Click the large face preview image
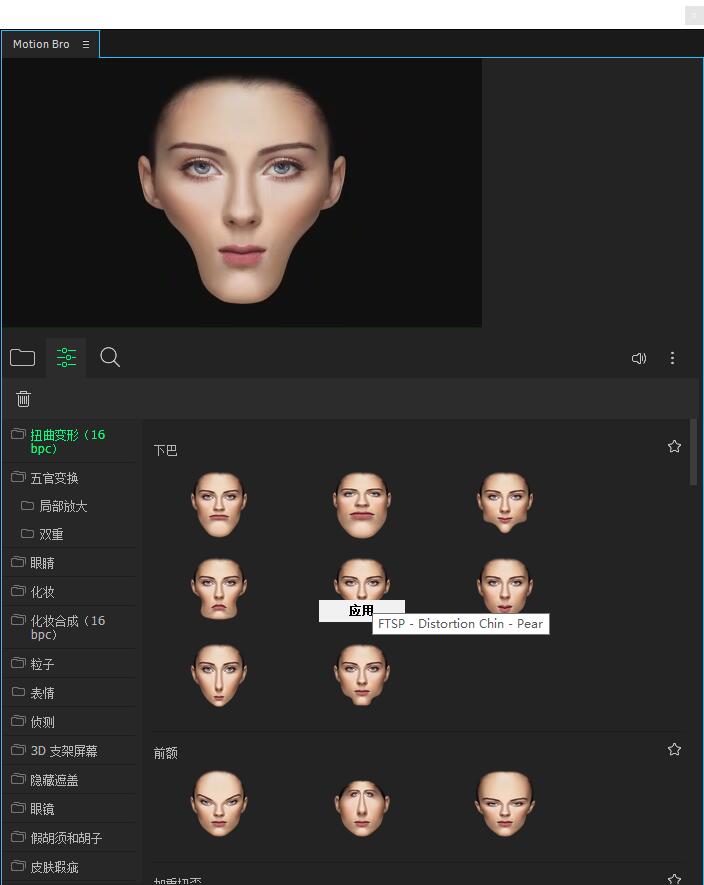 coord(242,192)
